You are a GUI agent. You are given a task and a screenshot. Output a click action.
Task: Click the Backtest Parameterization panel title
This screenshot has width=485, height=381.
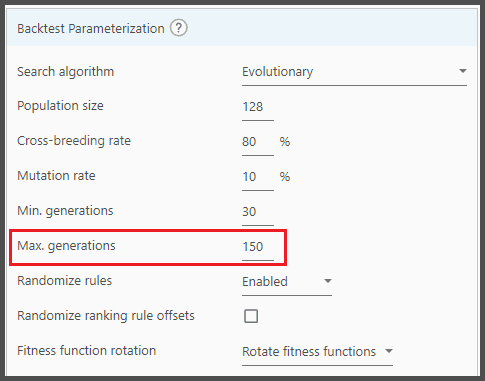coord(91,29)
